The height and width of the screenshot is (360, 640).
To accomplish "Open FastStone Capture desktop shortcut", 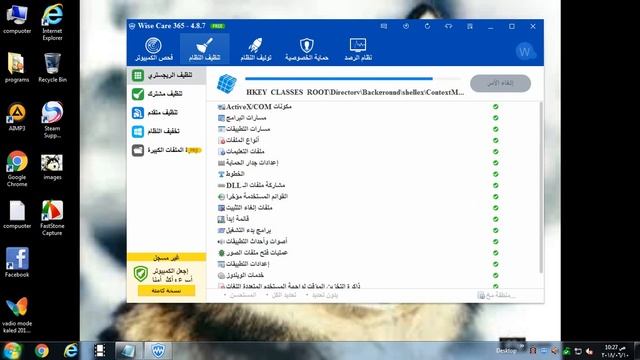I will click(x=52, y=218).
